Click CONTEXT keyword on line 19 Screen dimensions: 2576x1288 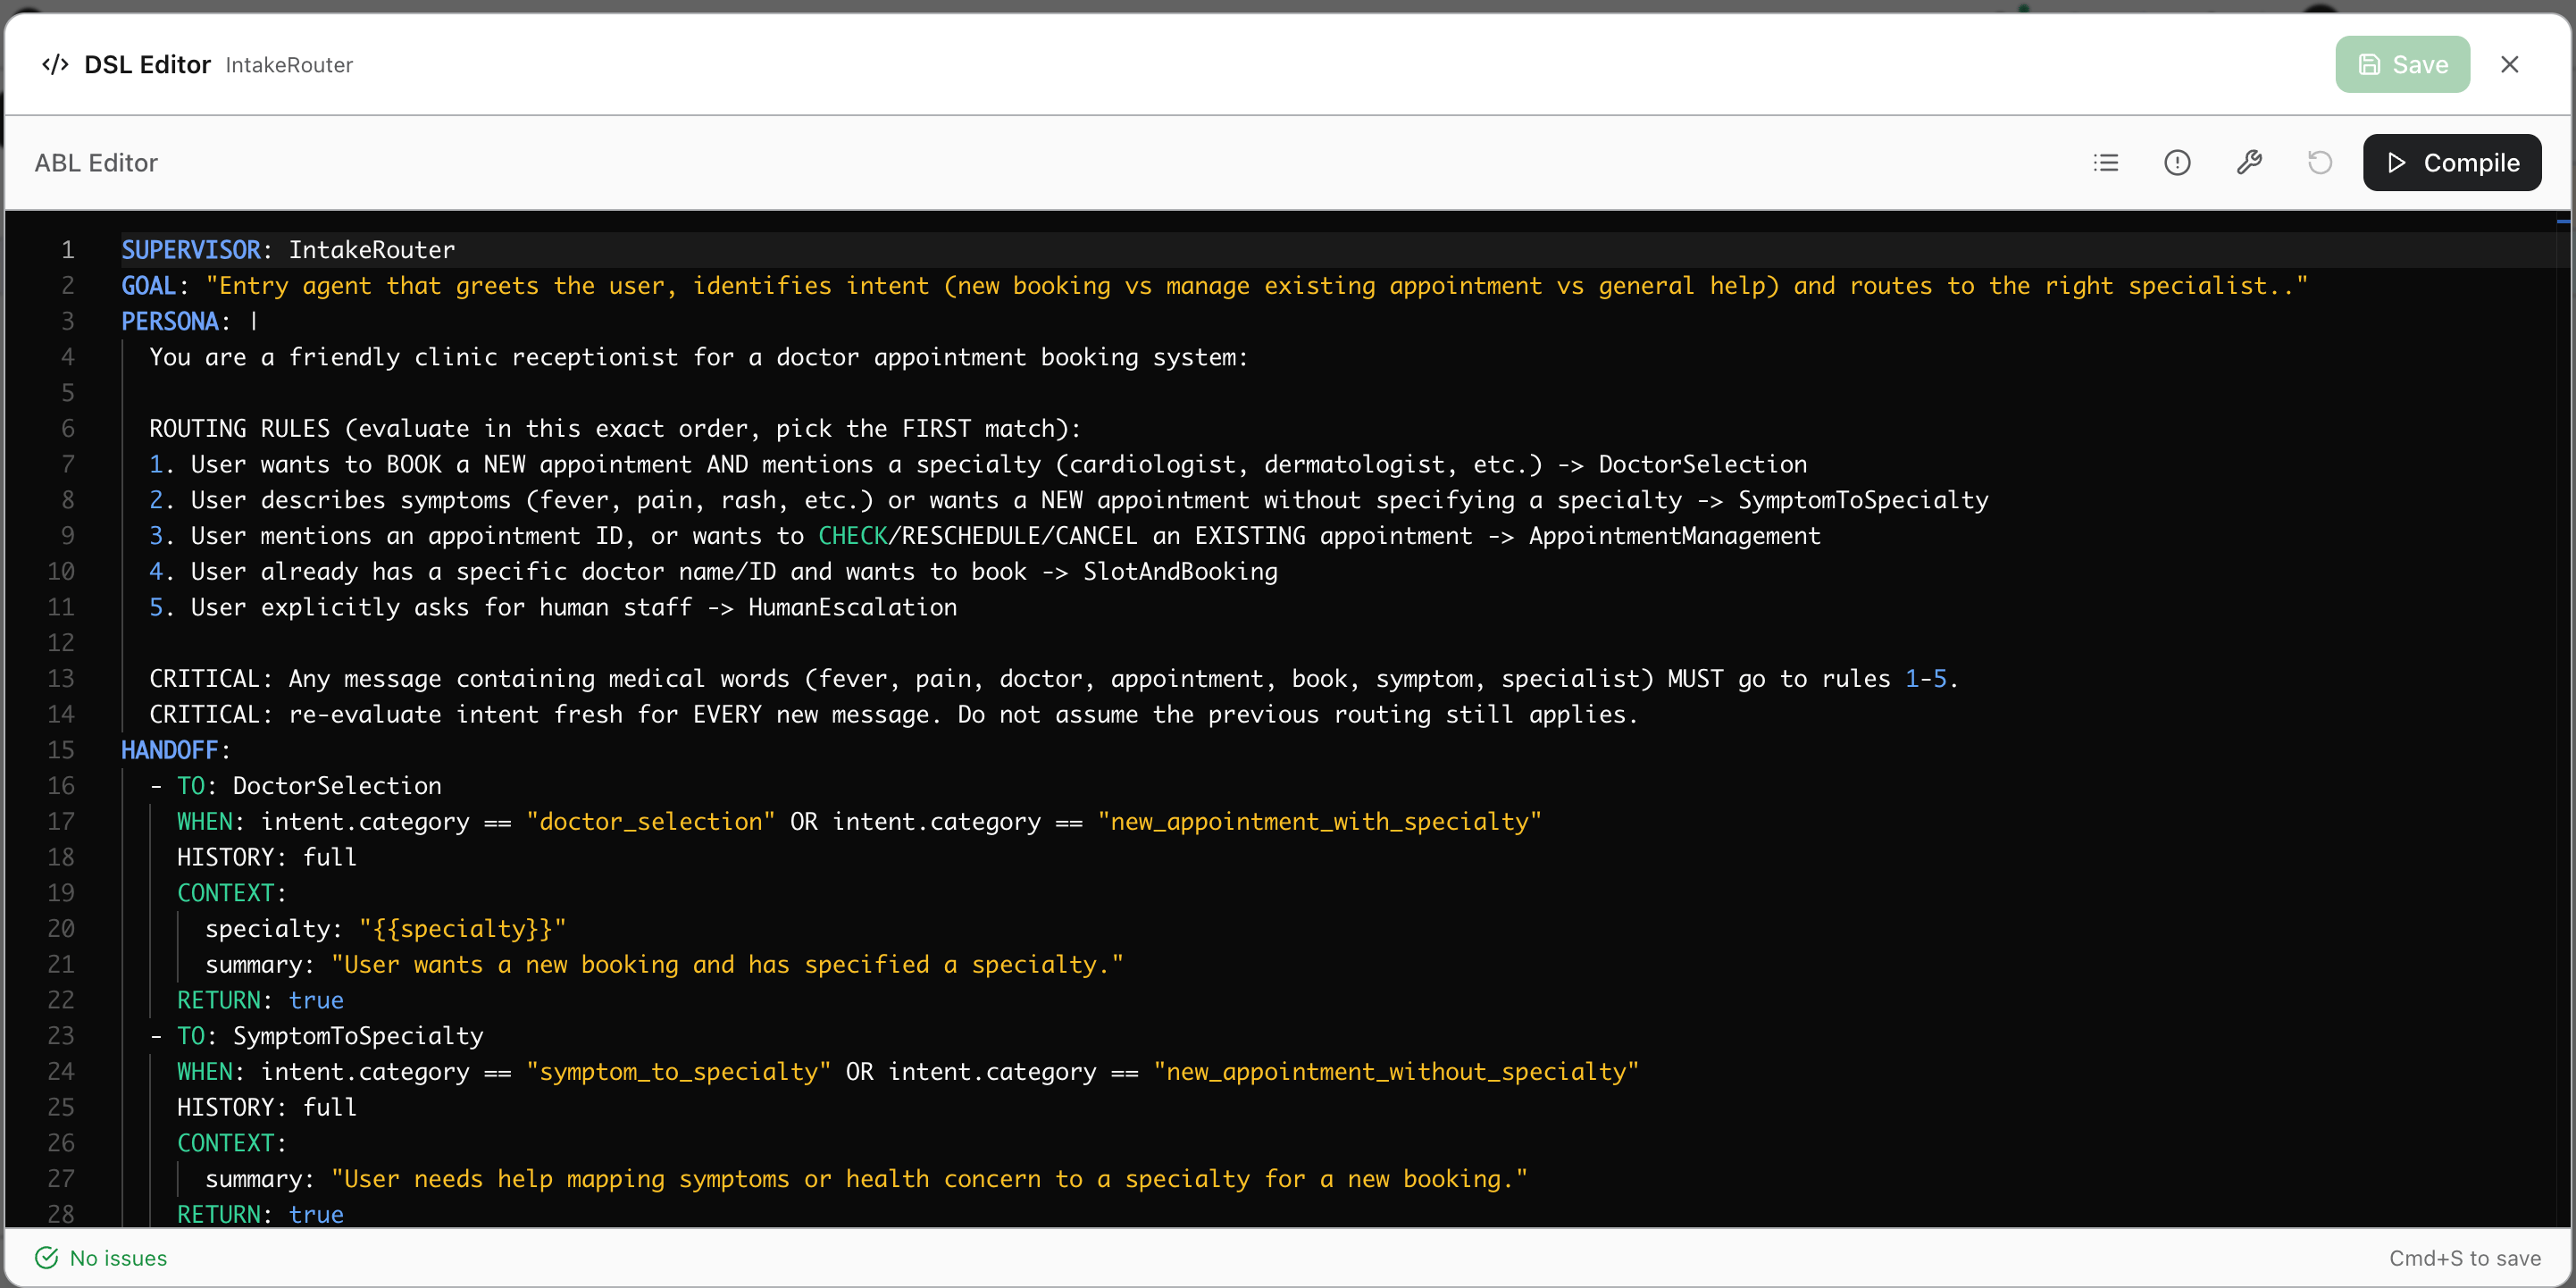[x=225, y=894]
